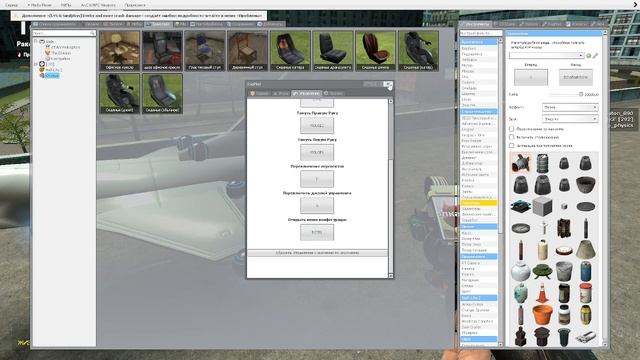The height and width of the screenshot is (360, 640).
Task: Select the gray cube model icon
Action: click(542, 207)
